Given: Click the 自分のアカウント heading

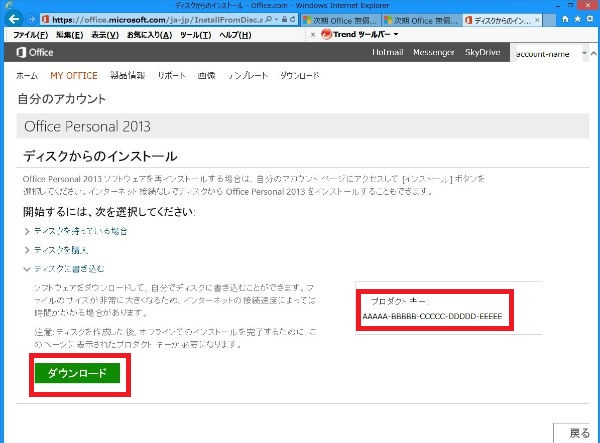Looking at the screenshot, I should point(62,99).
